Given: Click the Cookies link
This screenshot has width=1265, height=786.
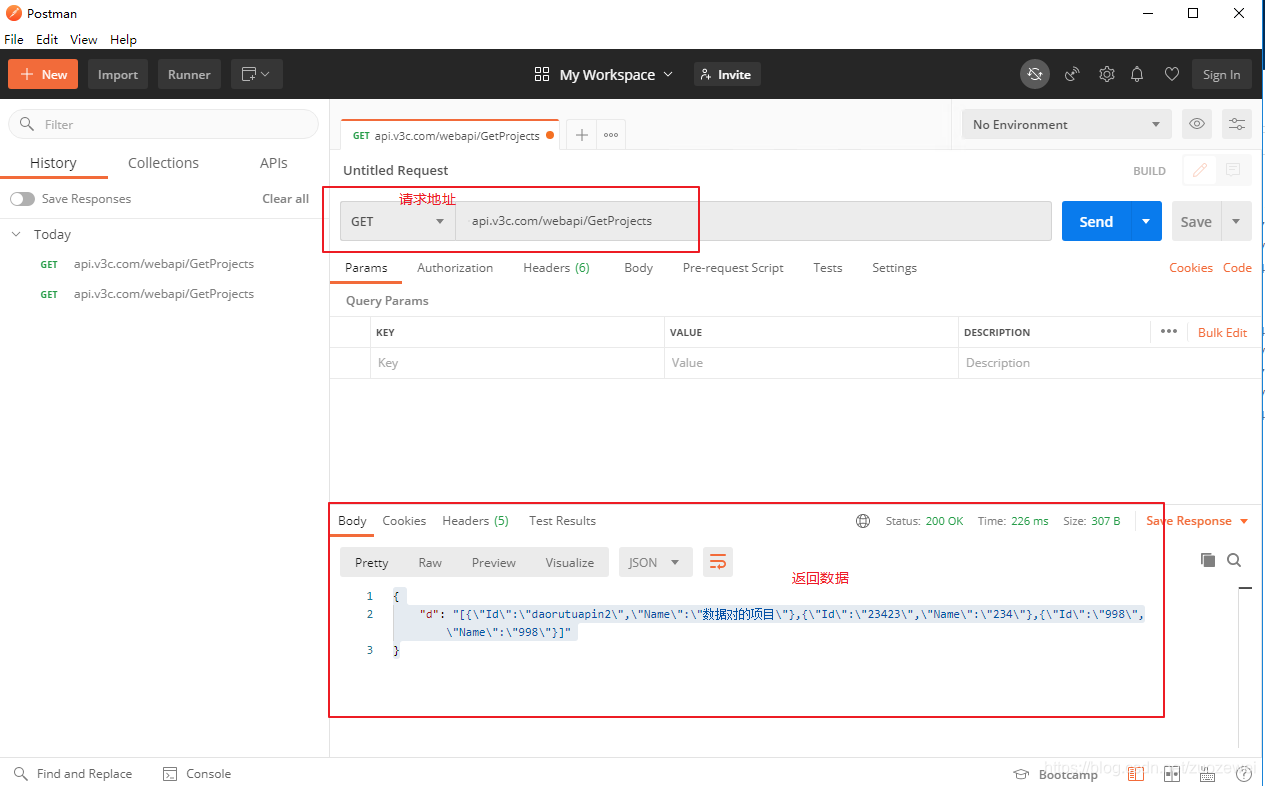Looking at the screenshot, I should point(1191,268).
